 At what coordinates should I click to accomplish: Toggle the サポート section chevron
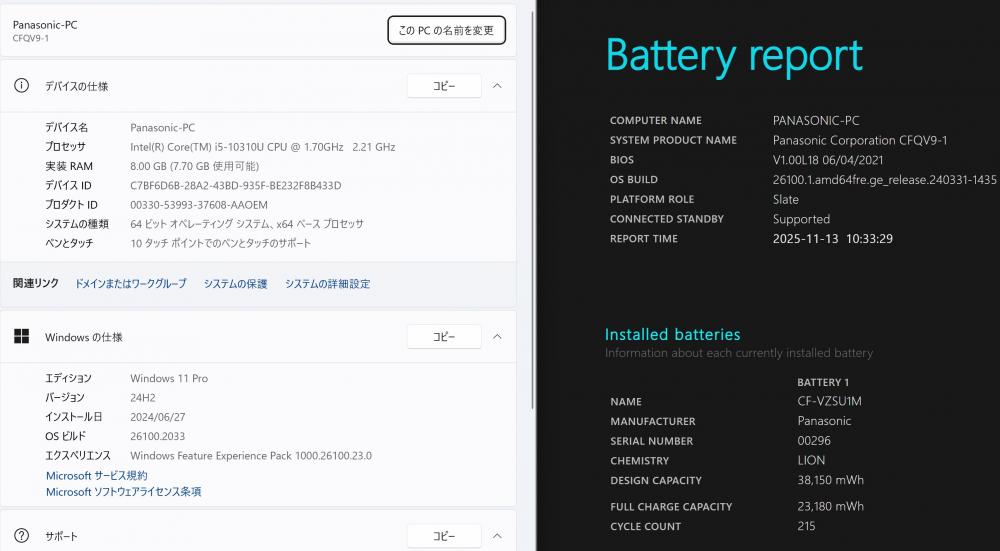click(497, 536)
